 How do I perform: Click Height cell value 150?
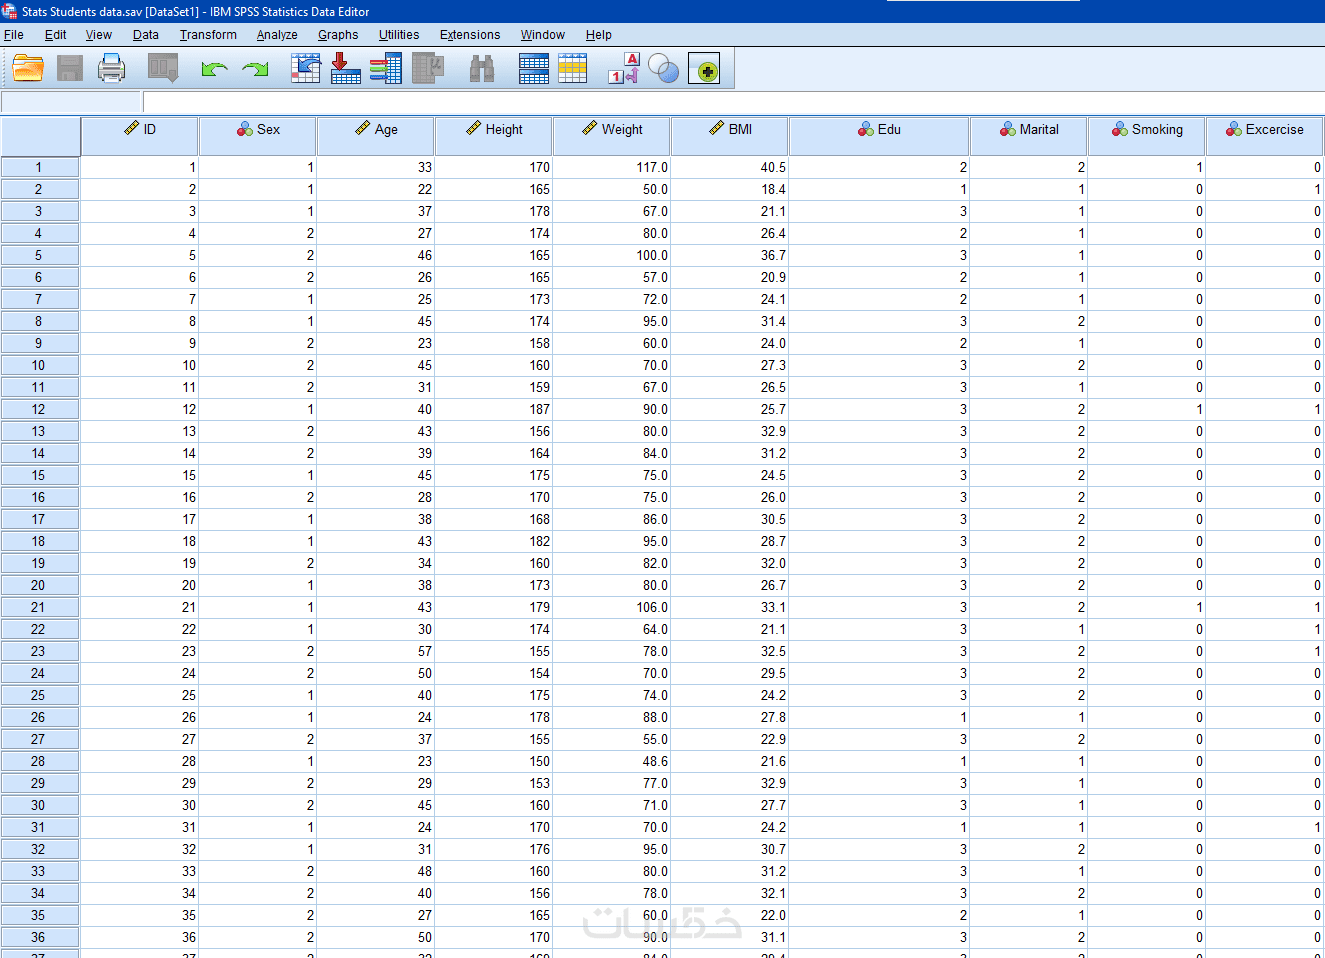point(494,761)
